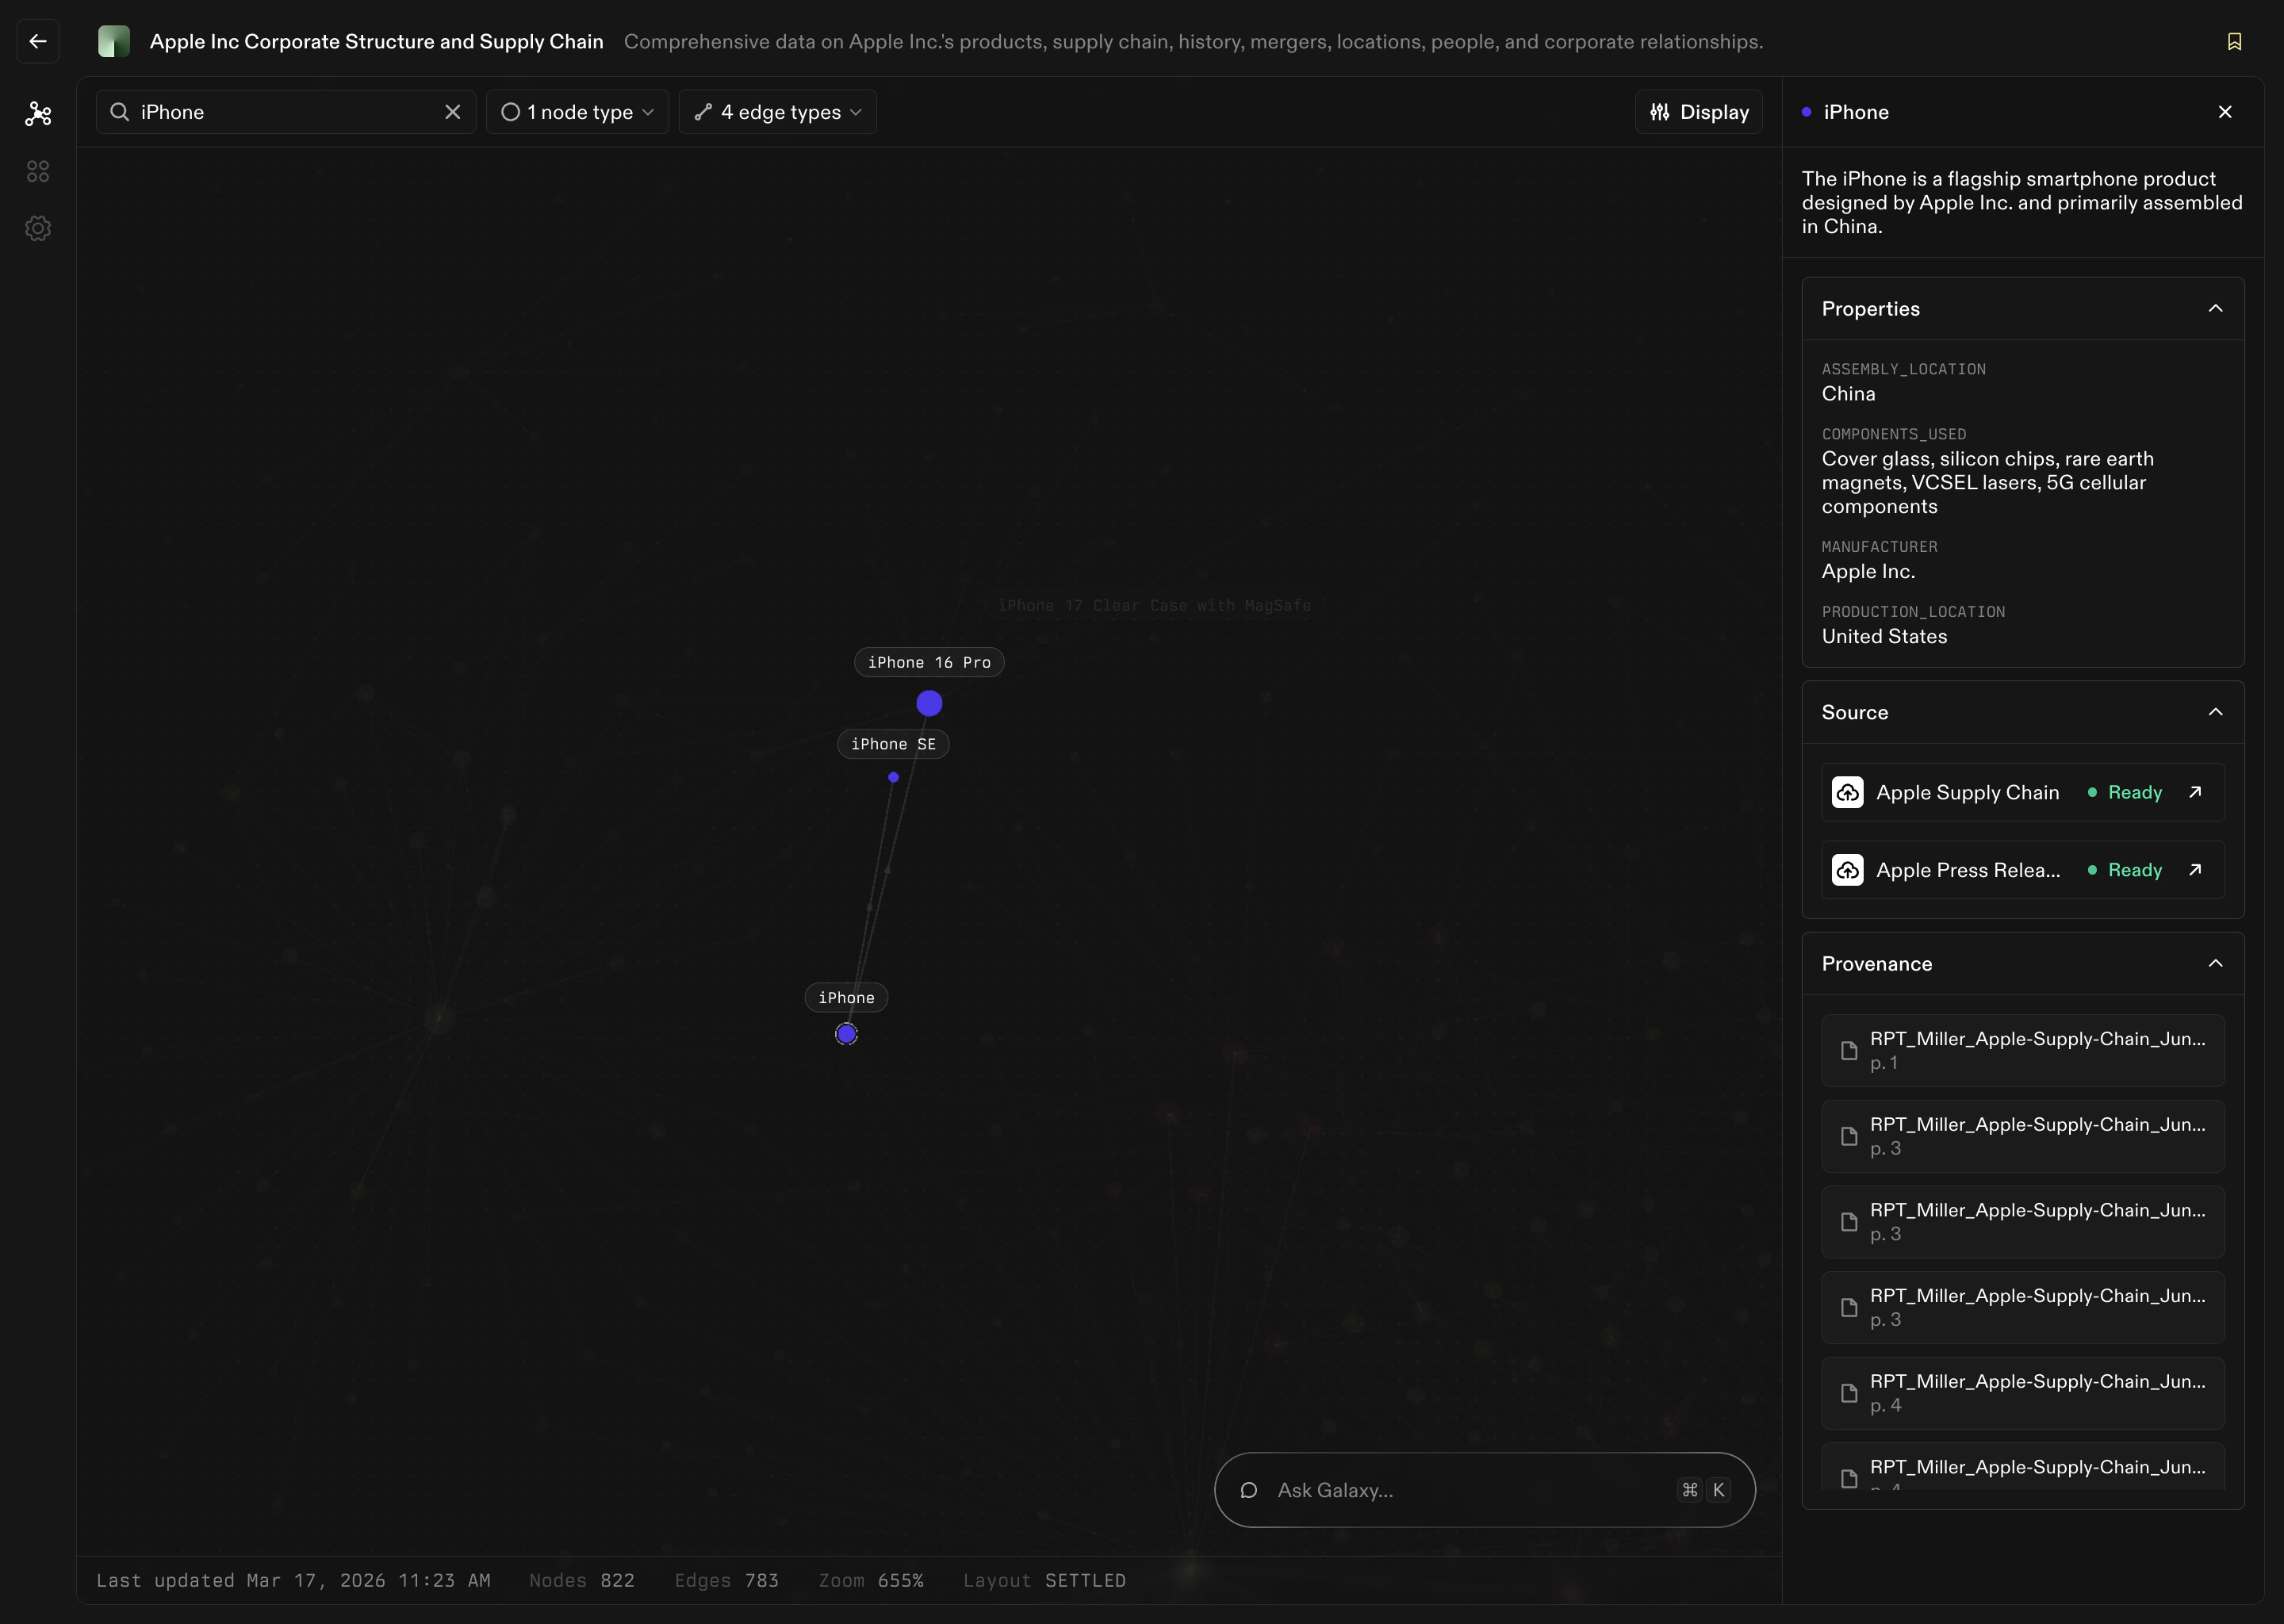Click the document icon on the first provenance entry
This screenshot has height=1624, width=2284.
pyautogui.click(x=1849, y=1050)
